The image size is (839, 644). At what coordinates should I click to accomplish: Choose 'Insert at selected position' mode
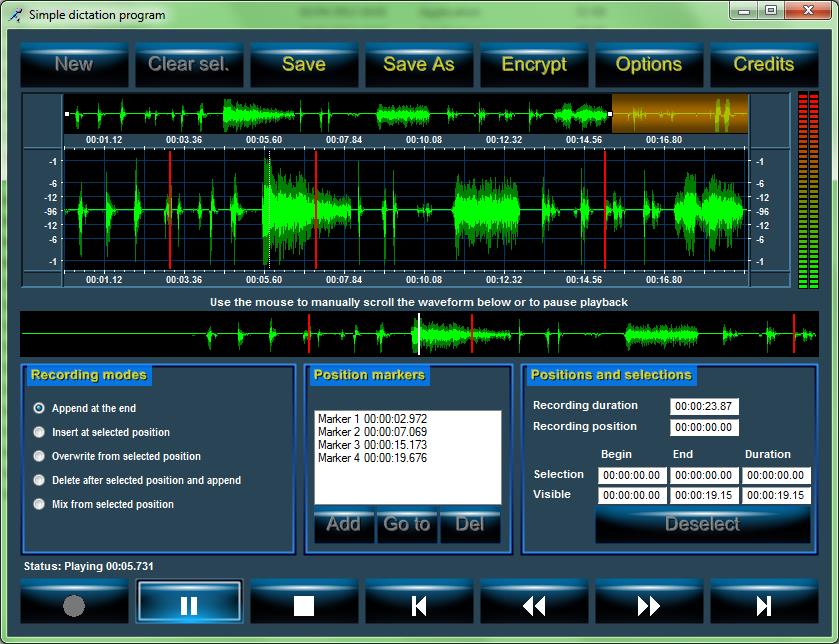39,432
